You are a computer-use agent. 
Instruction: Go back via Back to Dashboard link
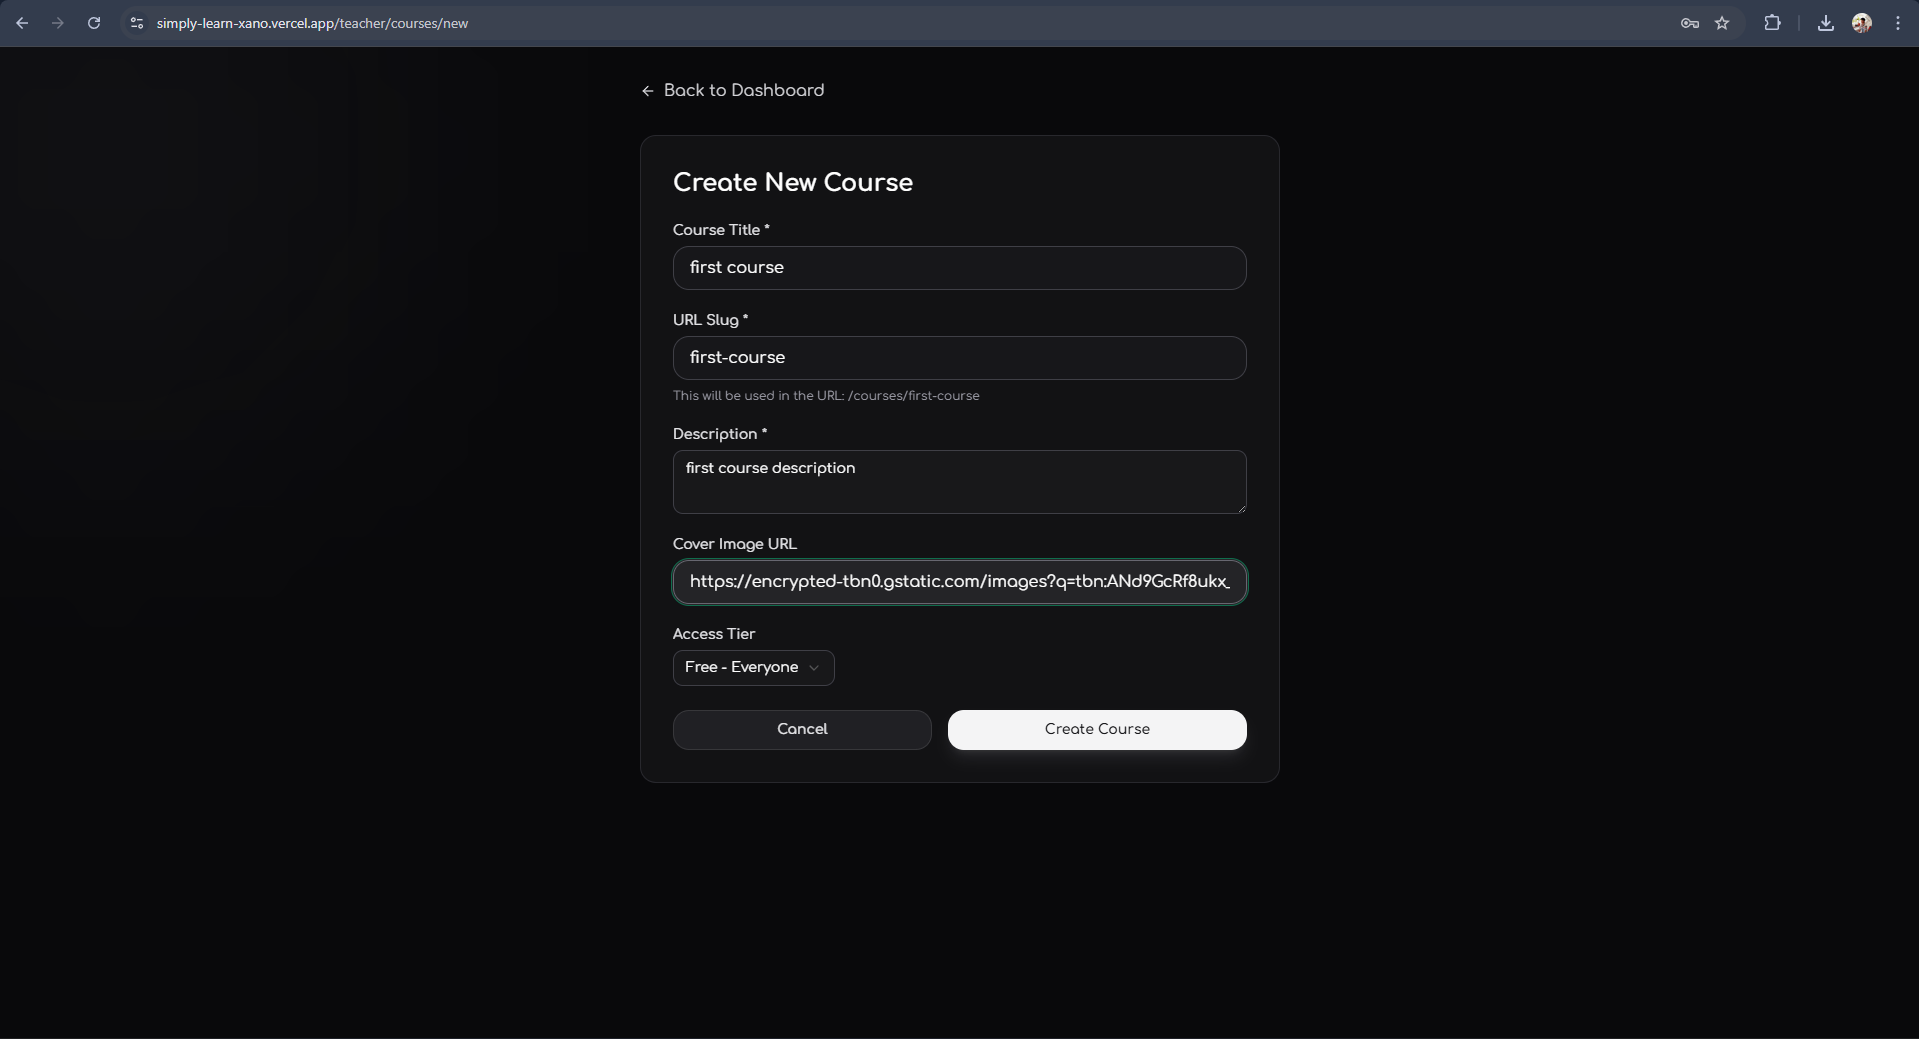pyautogui.click(x=733, y=91)
